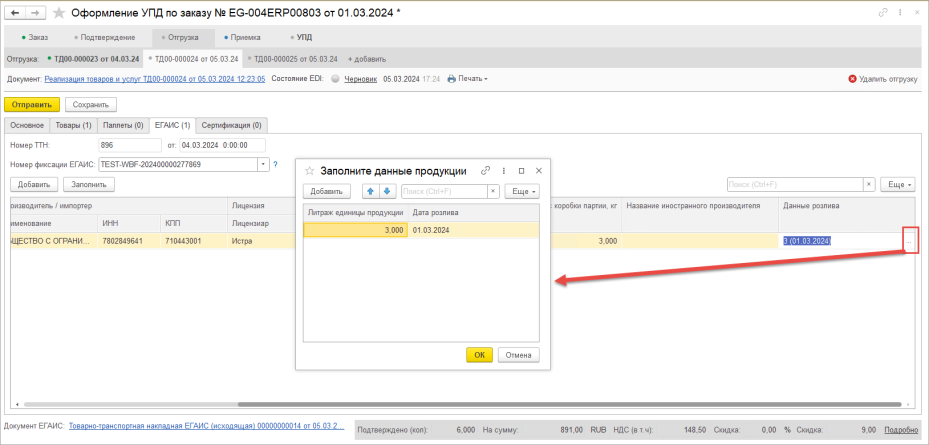Confirm the dialog with the 'ОК' button
Viewport: 929px width, 445px height.
click(x=479, y=355)
